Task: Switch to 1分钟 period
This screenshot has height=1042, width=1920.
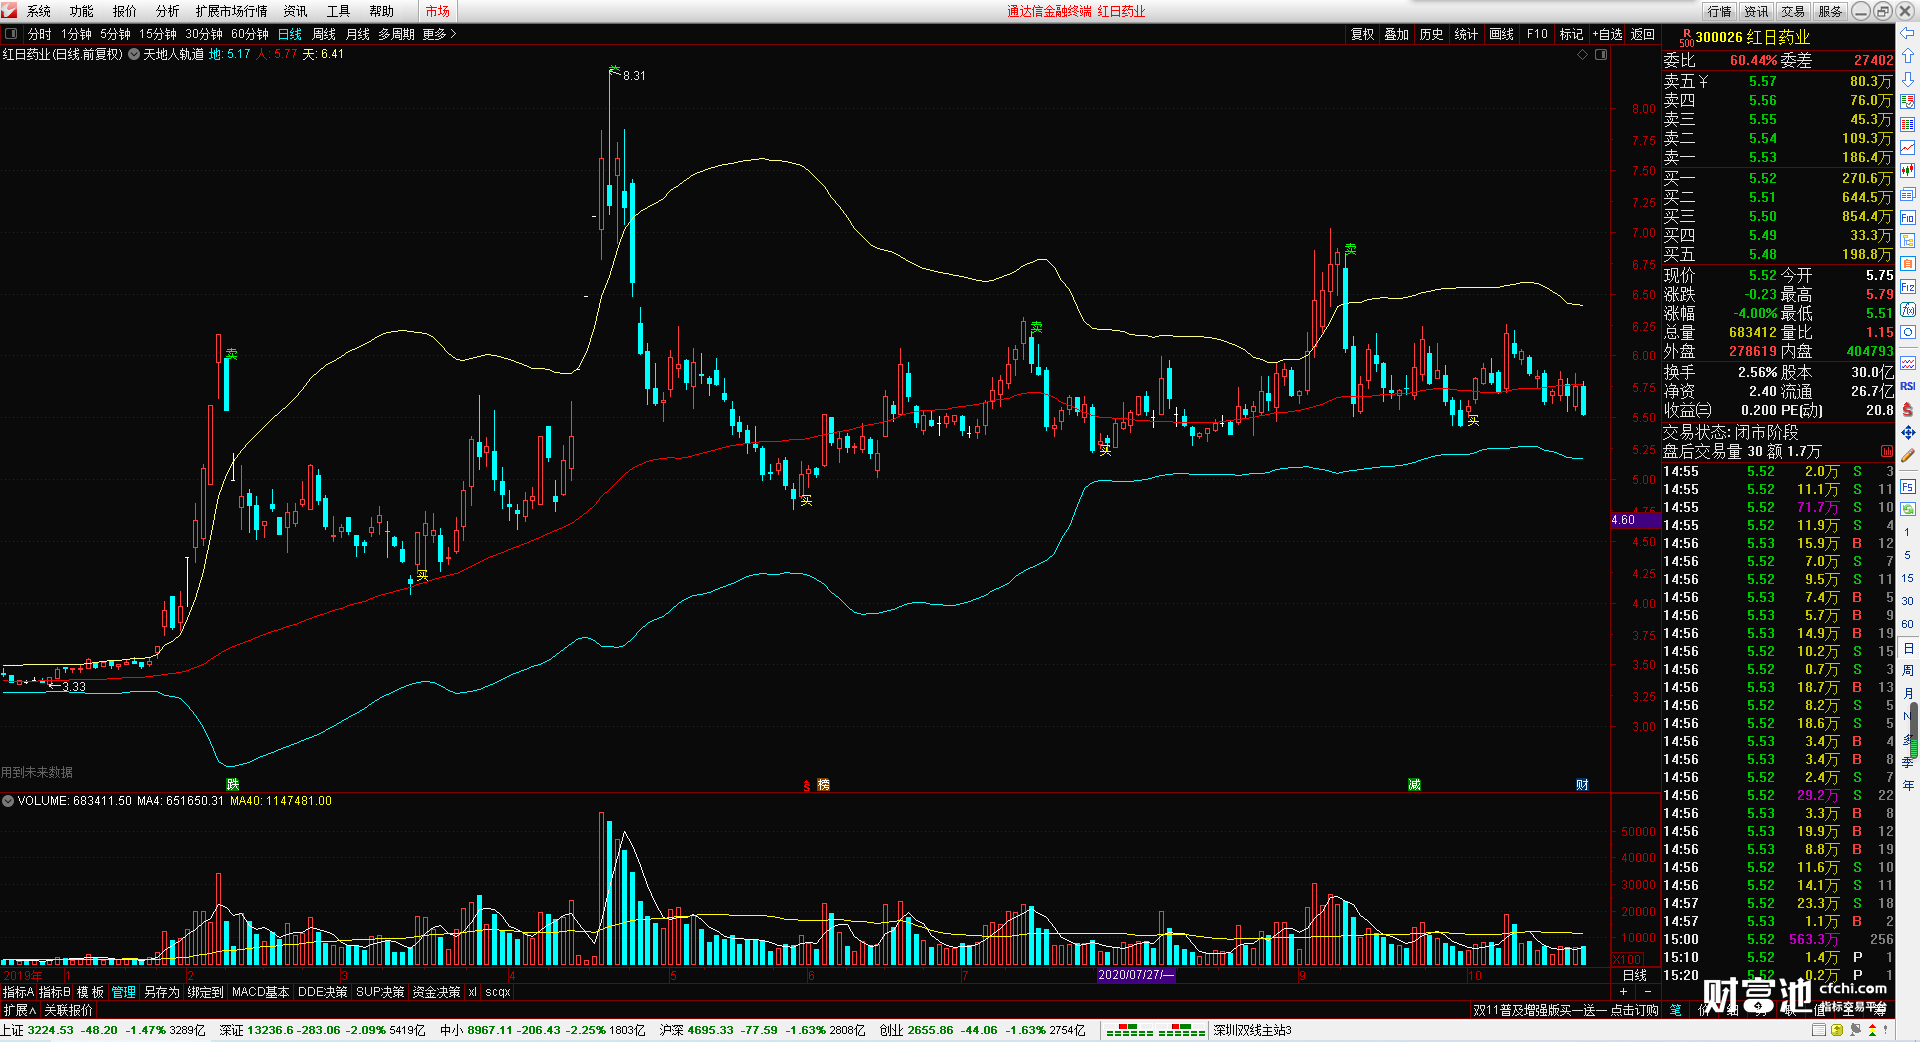Action: (76, 34)
